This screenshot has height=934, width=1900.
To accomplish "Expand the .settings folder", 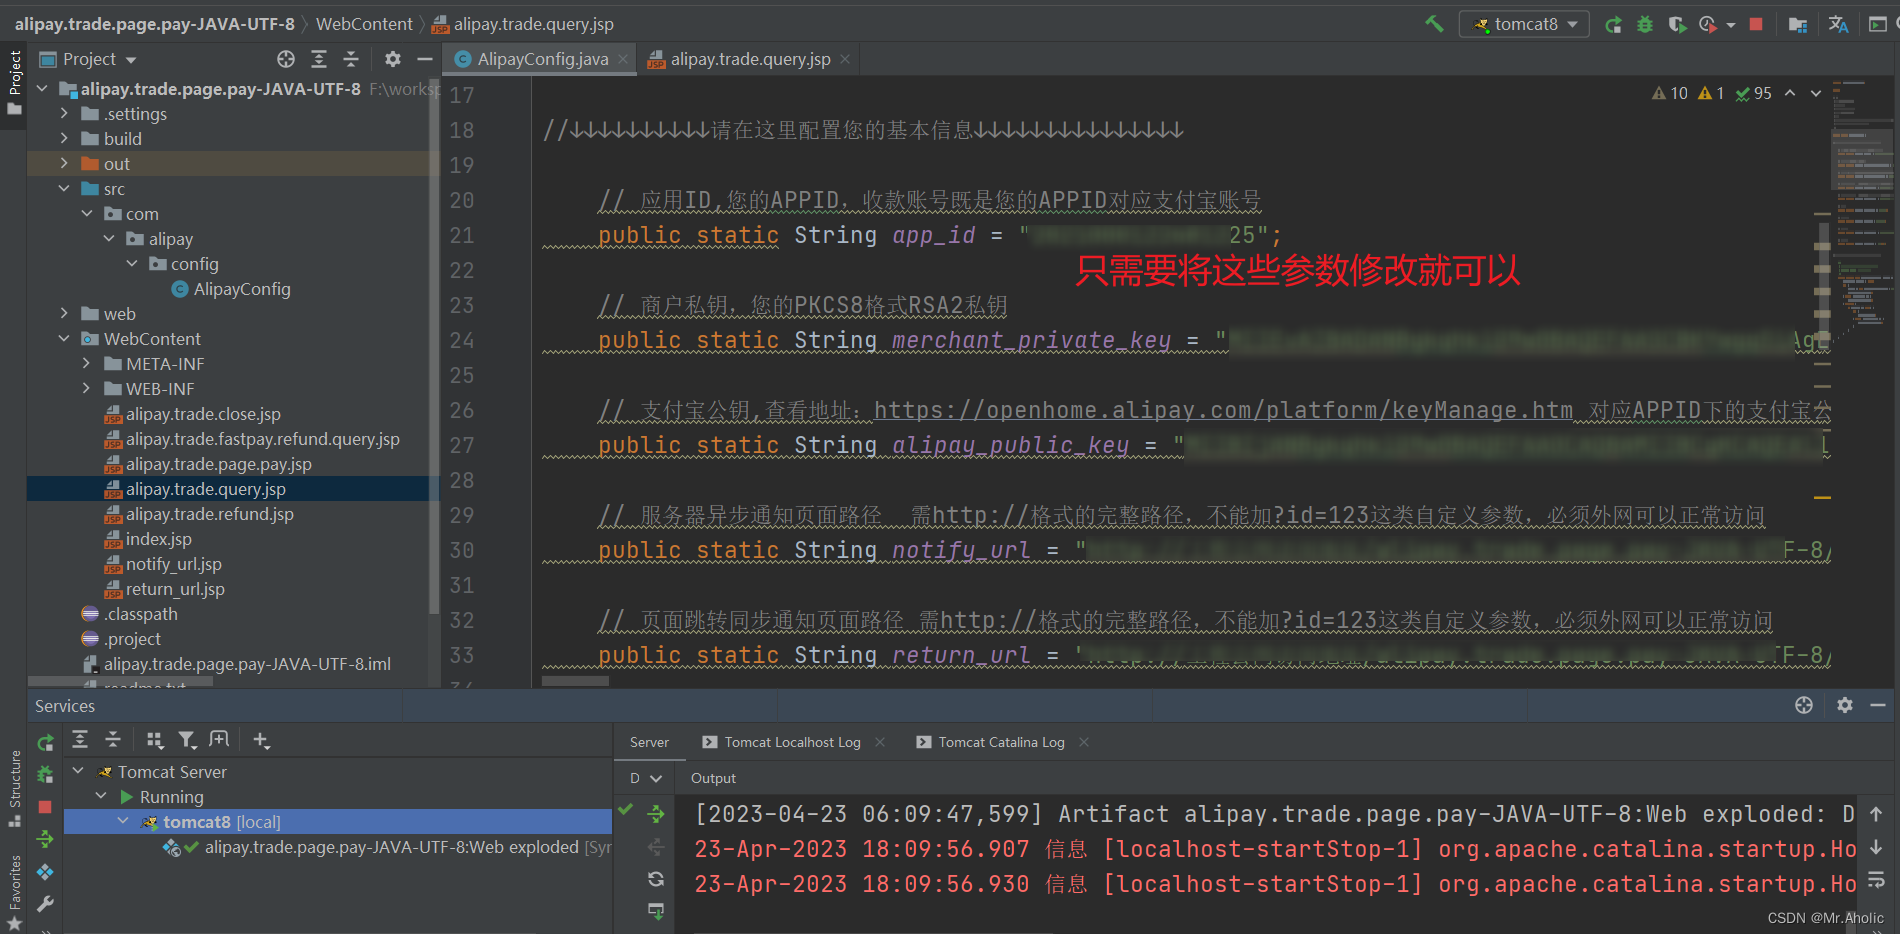I will 64,114.
